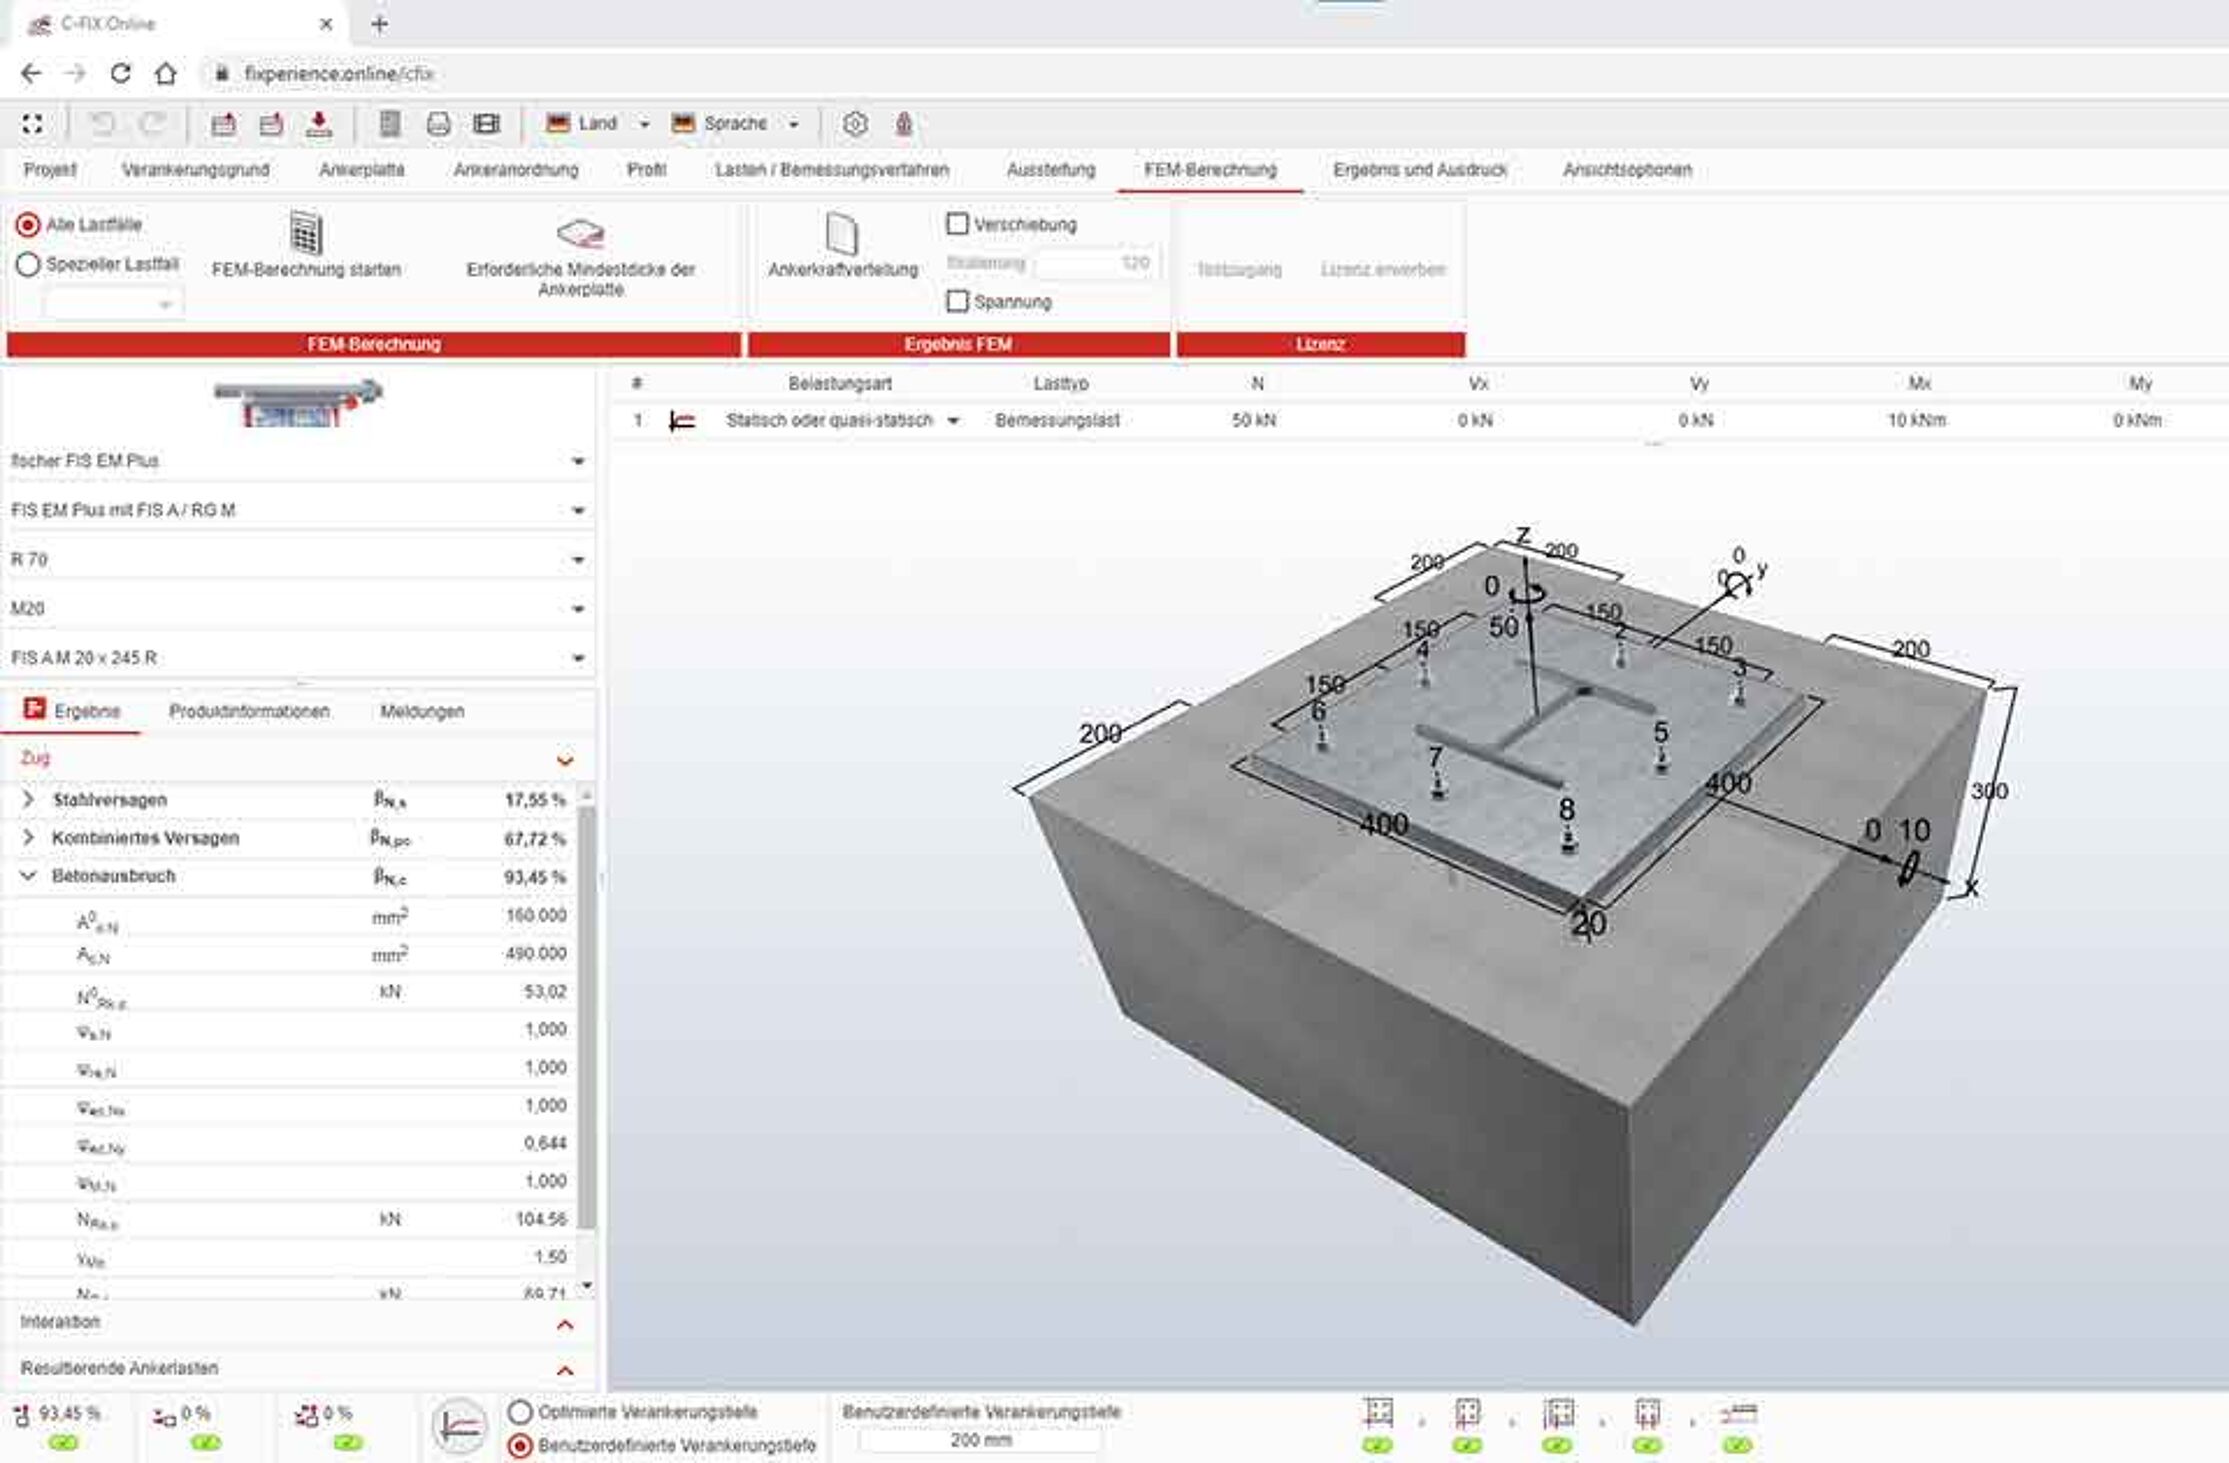
Task: Switch to the Ergebnis und Ausdruck tab
Action: (1420, 170)
